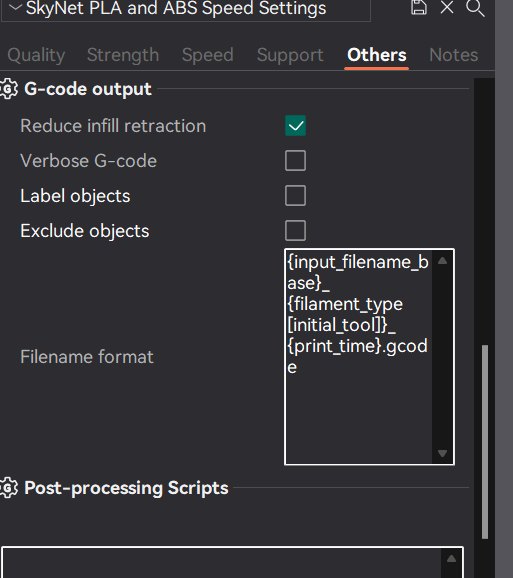The height and width of the screenshot is (578, 513).
Task: Open the Speed tab
Action: pos(207,55)
